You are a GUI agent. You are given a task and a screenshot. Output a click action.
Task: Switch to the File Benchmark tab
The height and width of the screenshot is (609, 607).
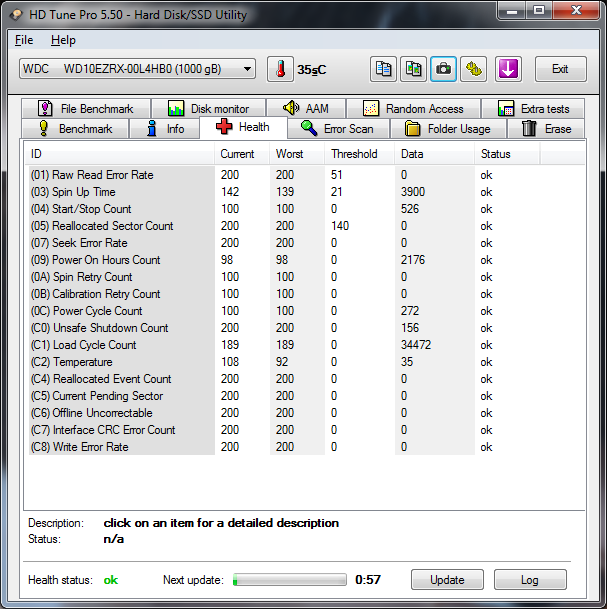(x=86, y=108)
